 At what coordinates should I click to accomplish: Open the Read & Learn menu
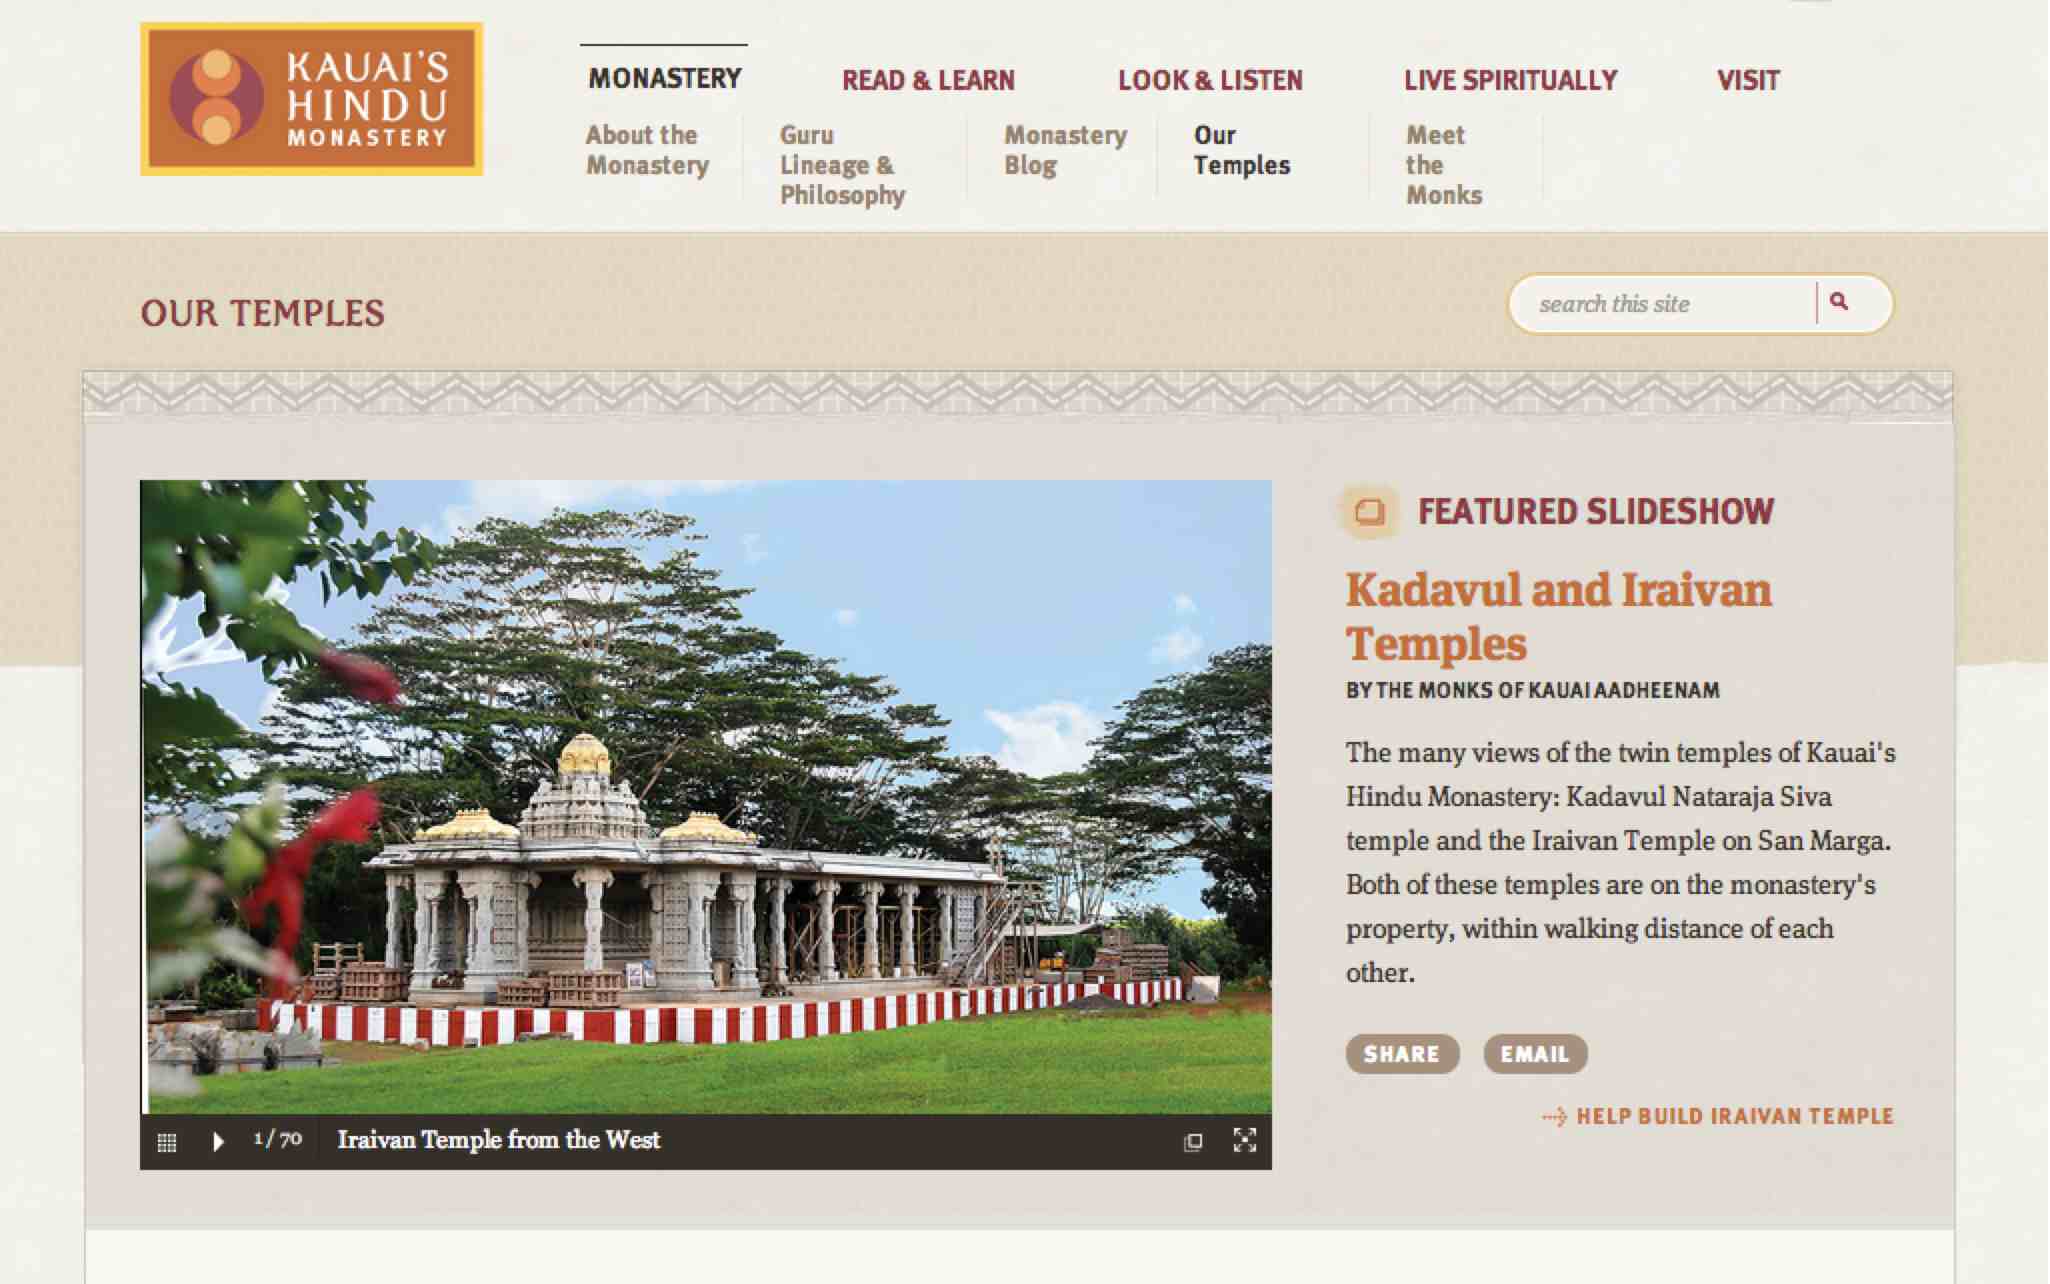(x=927, y=80)
